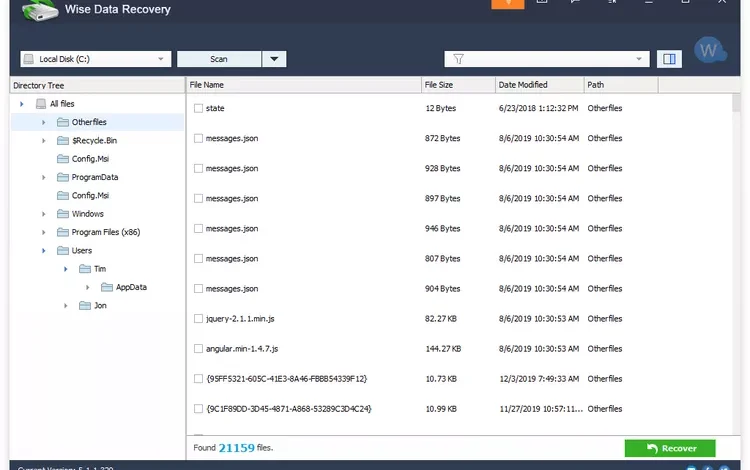Sort by the File Size column header
Image resolution: width=750 pixels, height=470 pixels.
[458, 85]
